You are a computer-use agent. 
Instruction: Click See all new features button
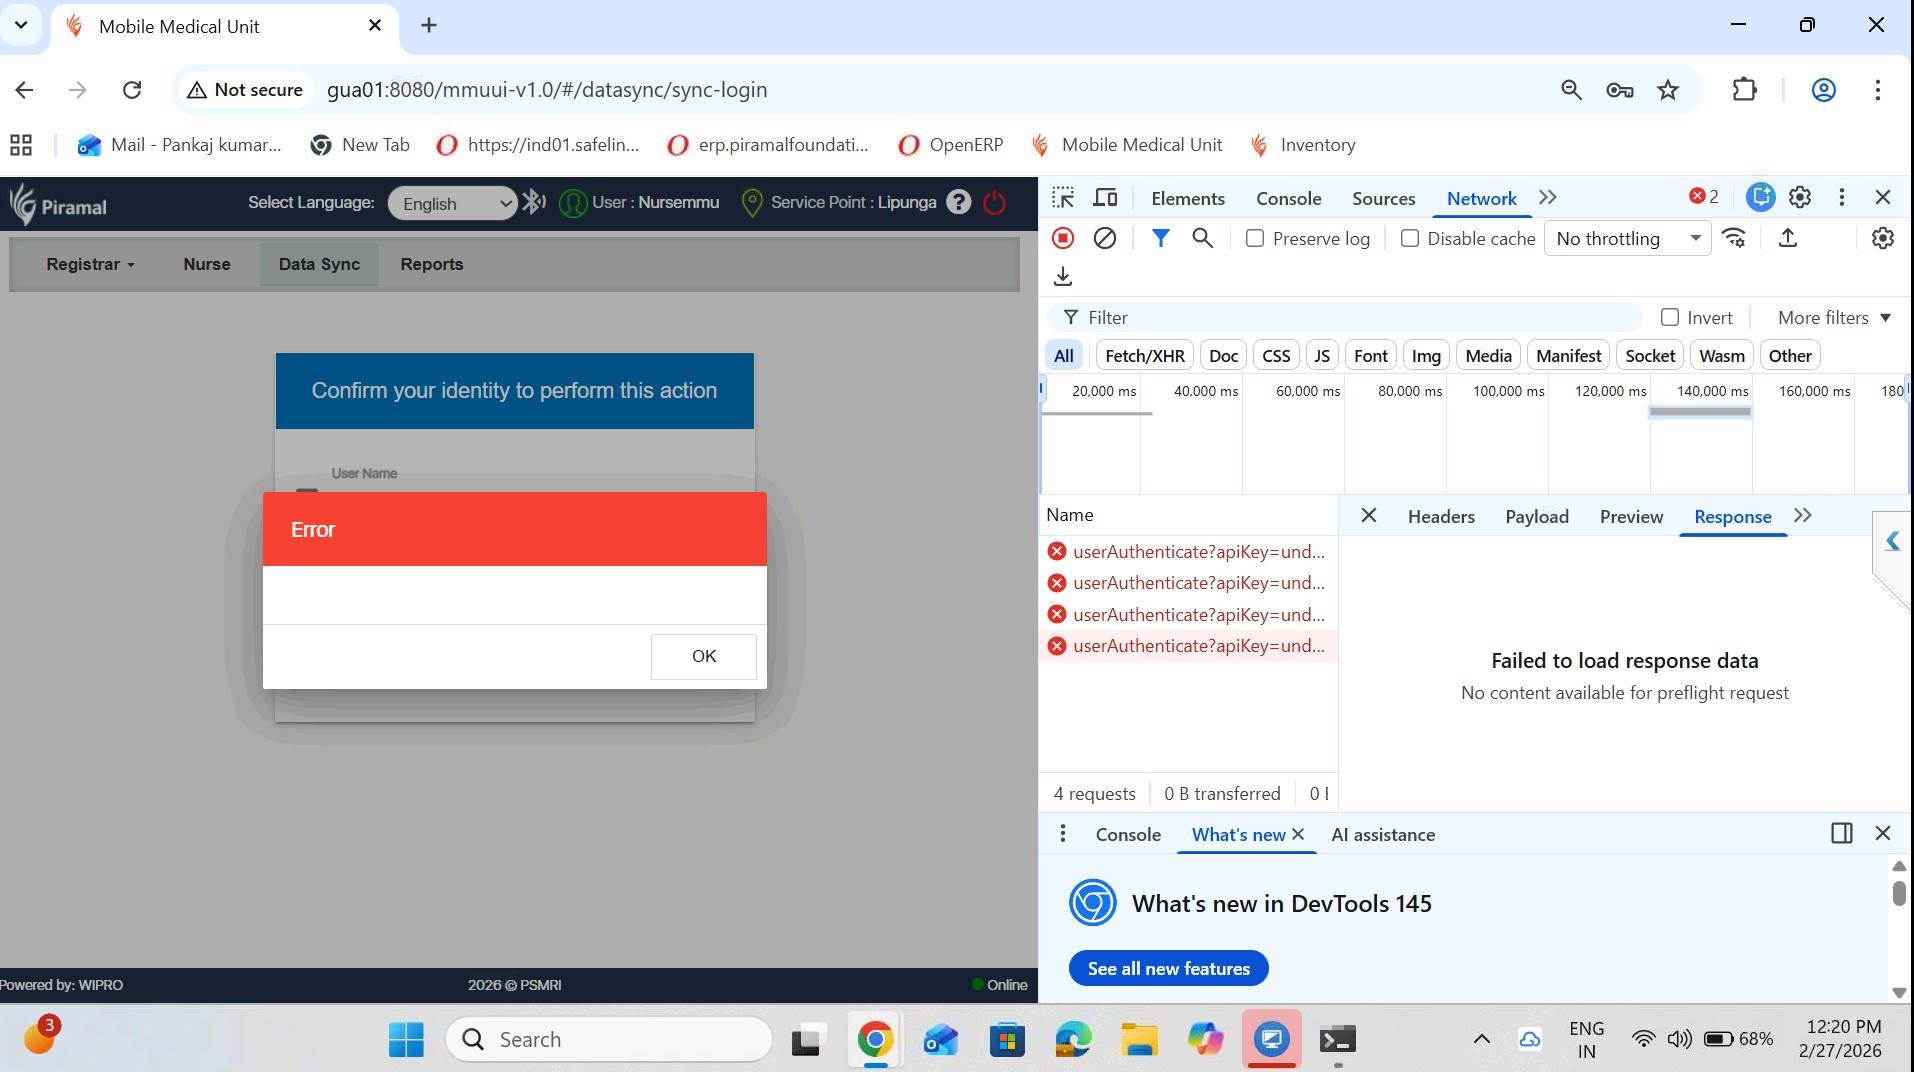tap(1168, 968)
